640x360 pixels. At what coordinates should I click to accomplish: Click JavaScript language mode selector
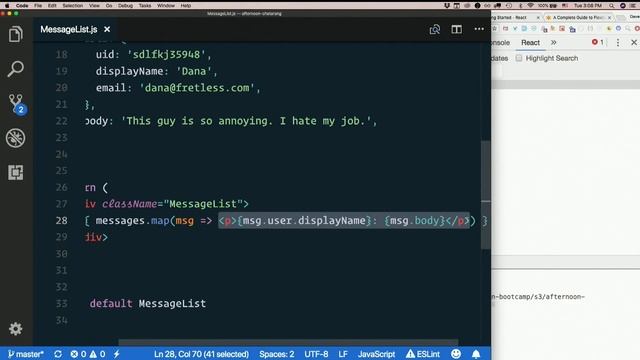376,354
